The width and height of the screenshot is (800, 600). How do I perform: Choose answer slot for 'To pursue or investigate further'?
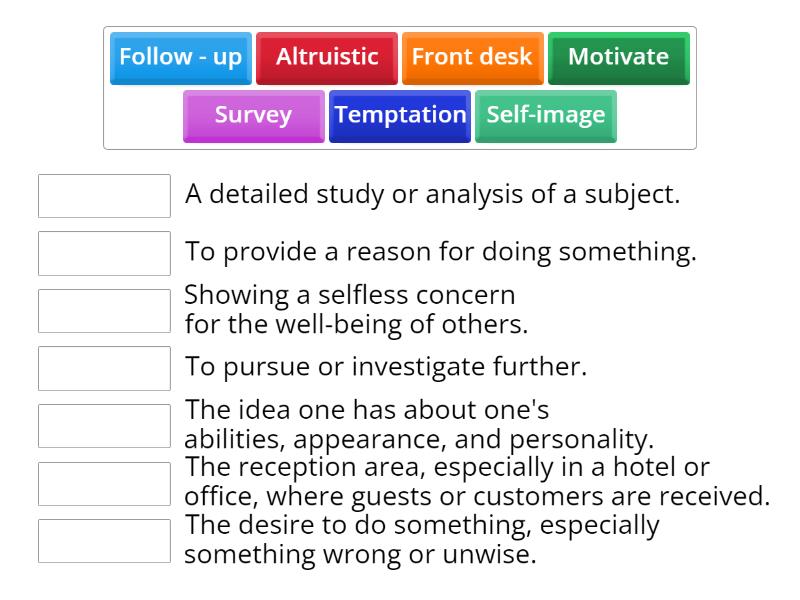pos(104,368)
